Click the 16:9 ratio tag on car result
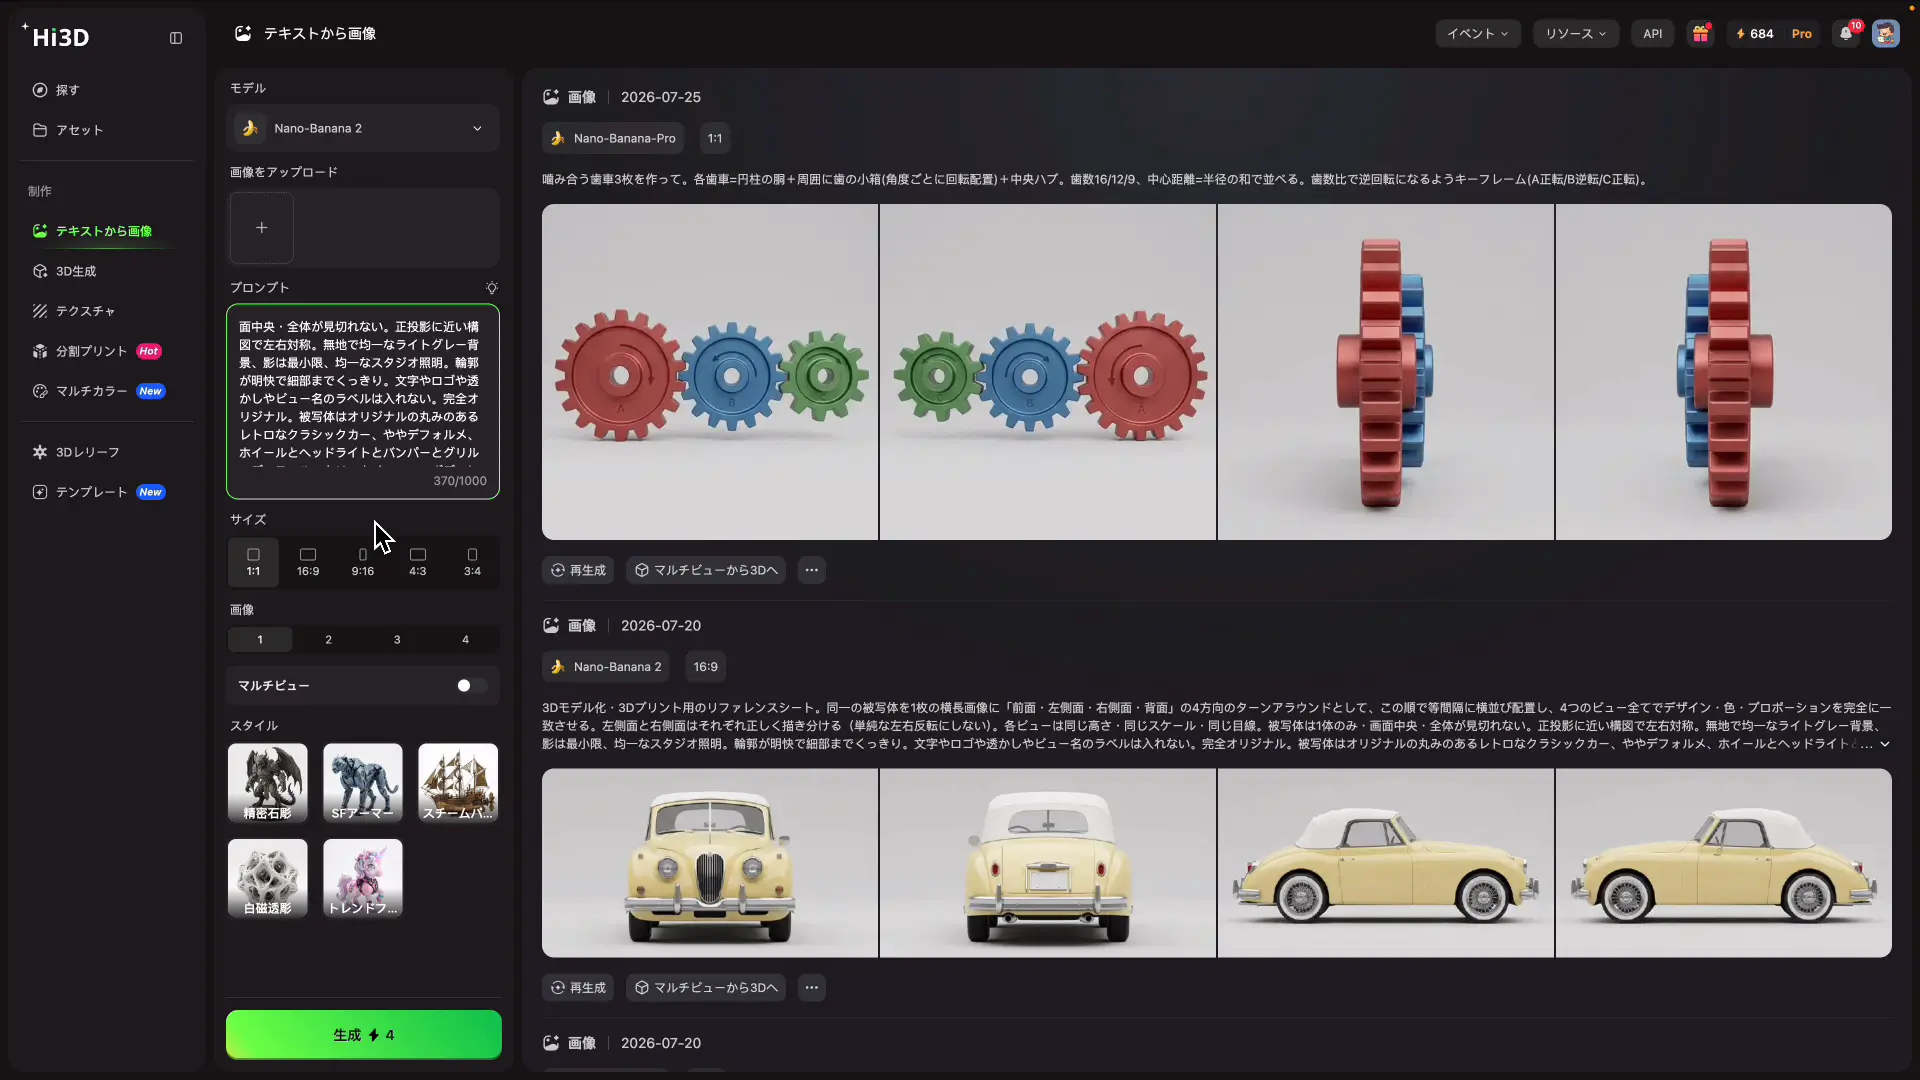The width and height of the screenshot is (1920, 1080). (706, 667)
